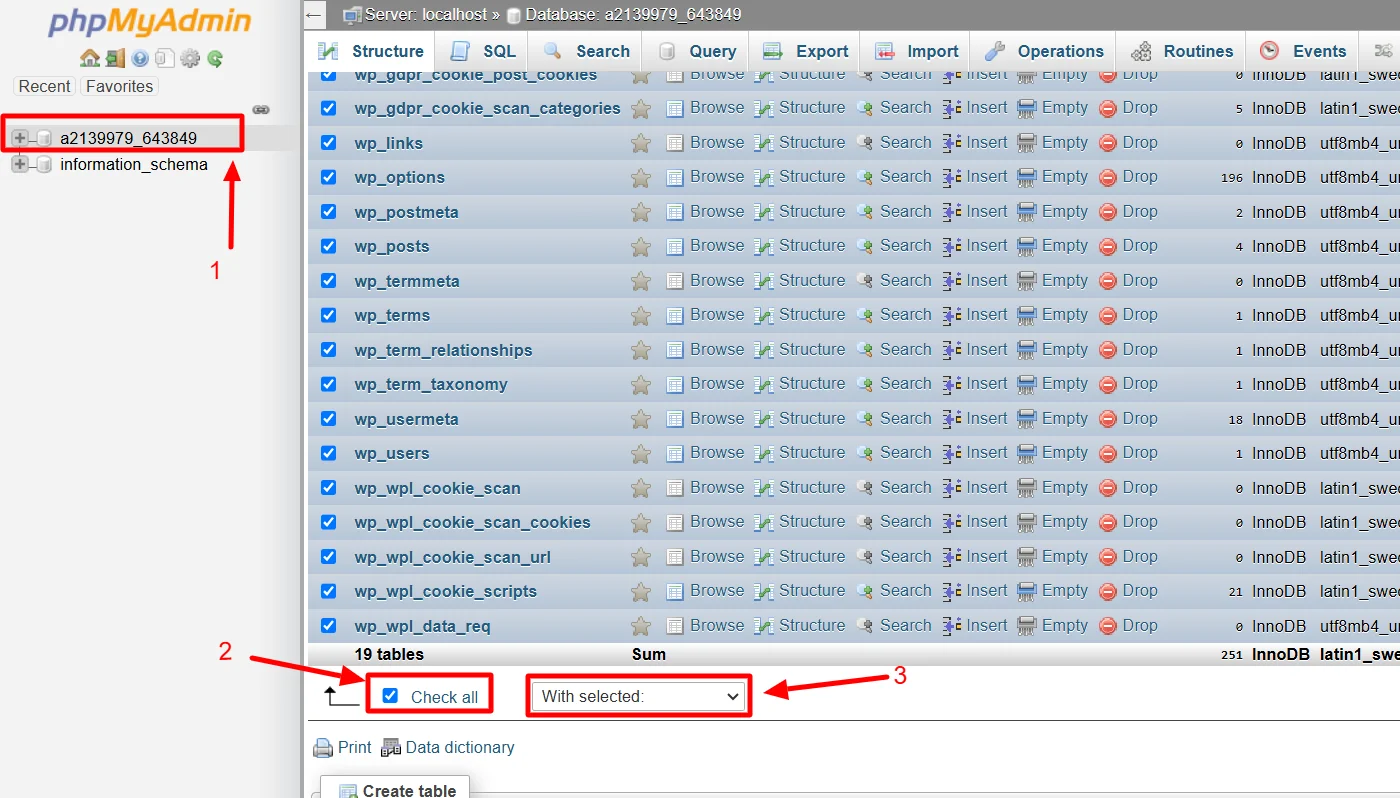Uncheck the wp_posts table checkbox
Screen dimensions: 1400x798
coord(328,246)
